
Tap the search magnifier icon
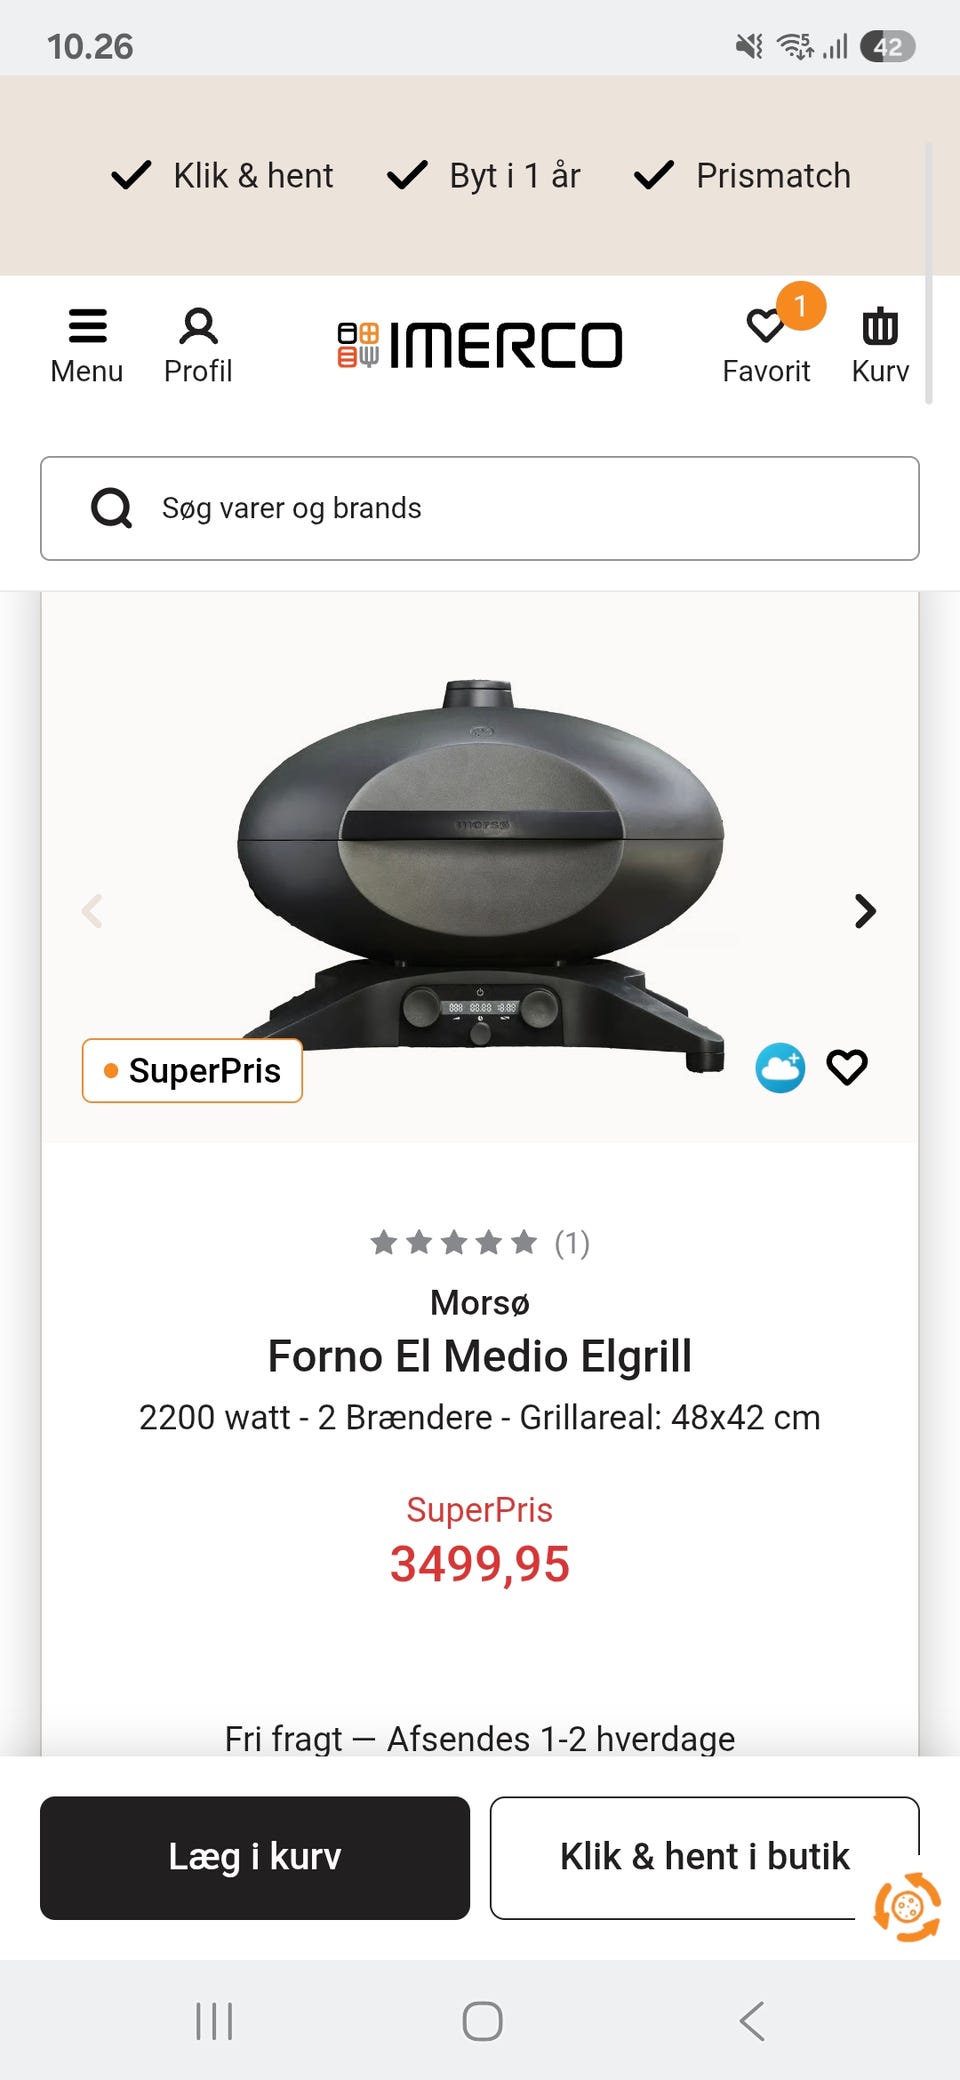pos(111,508)
